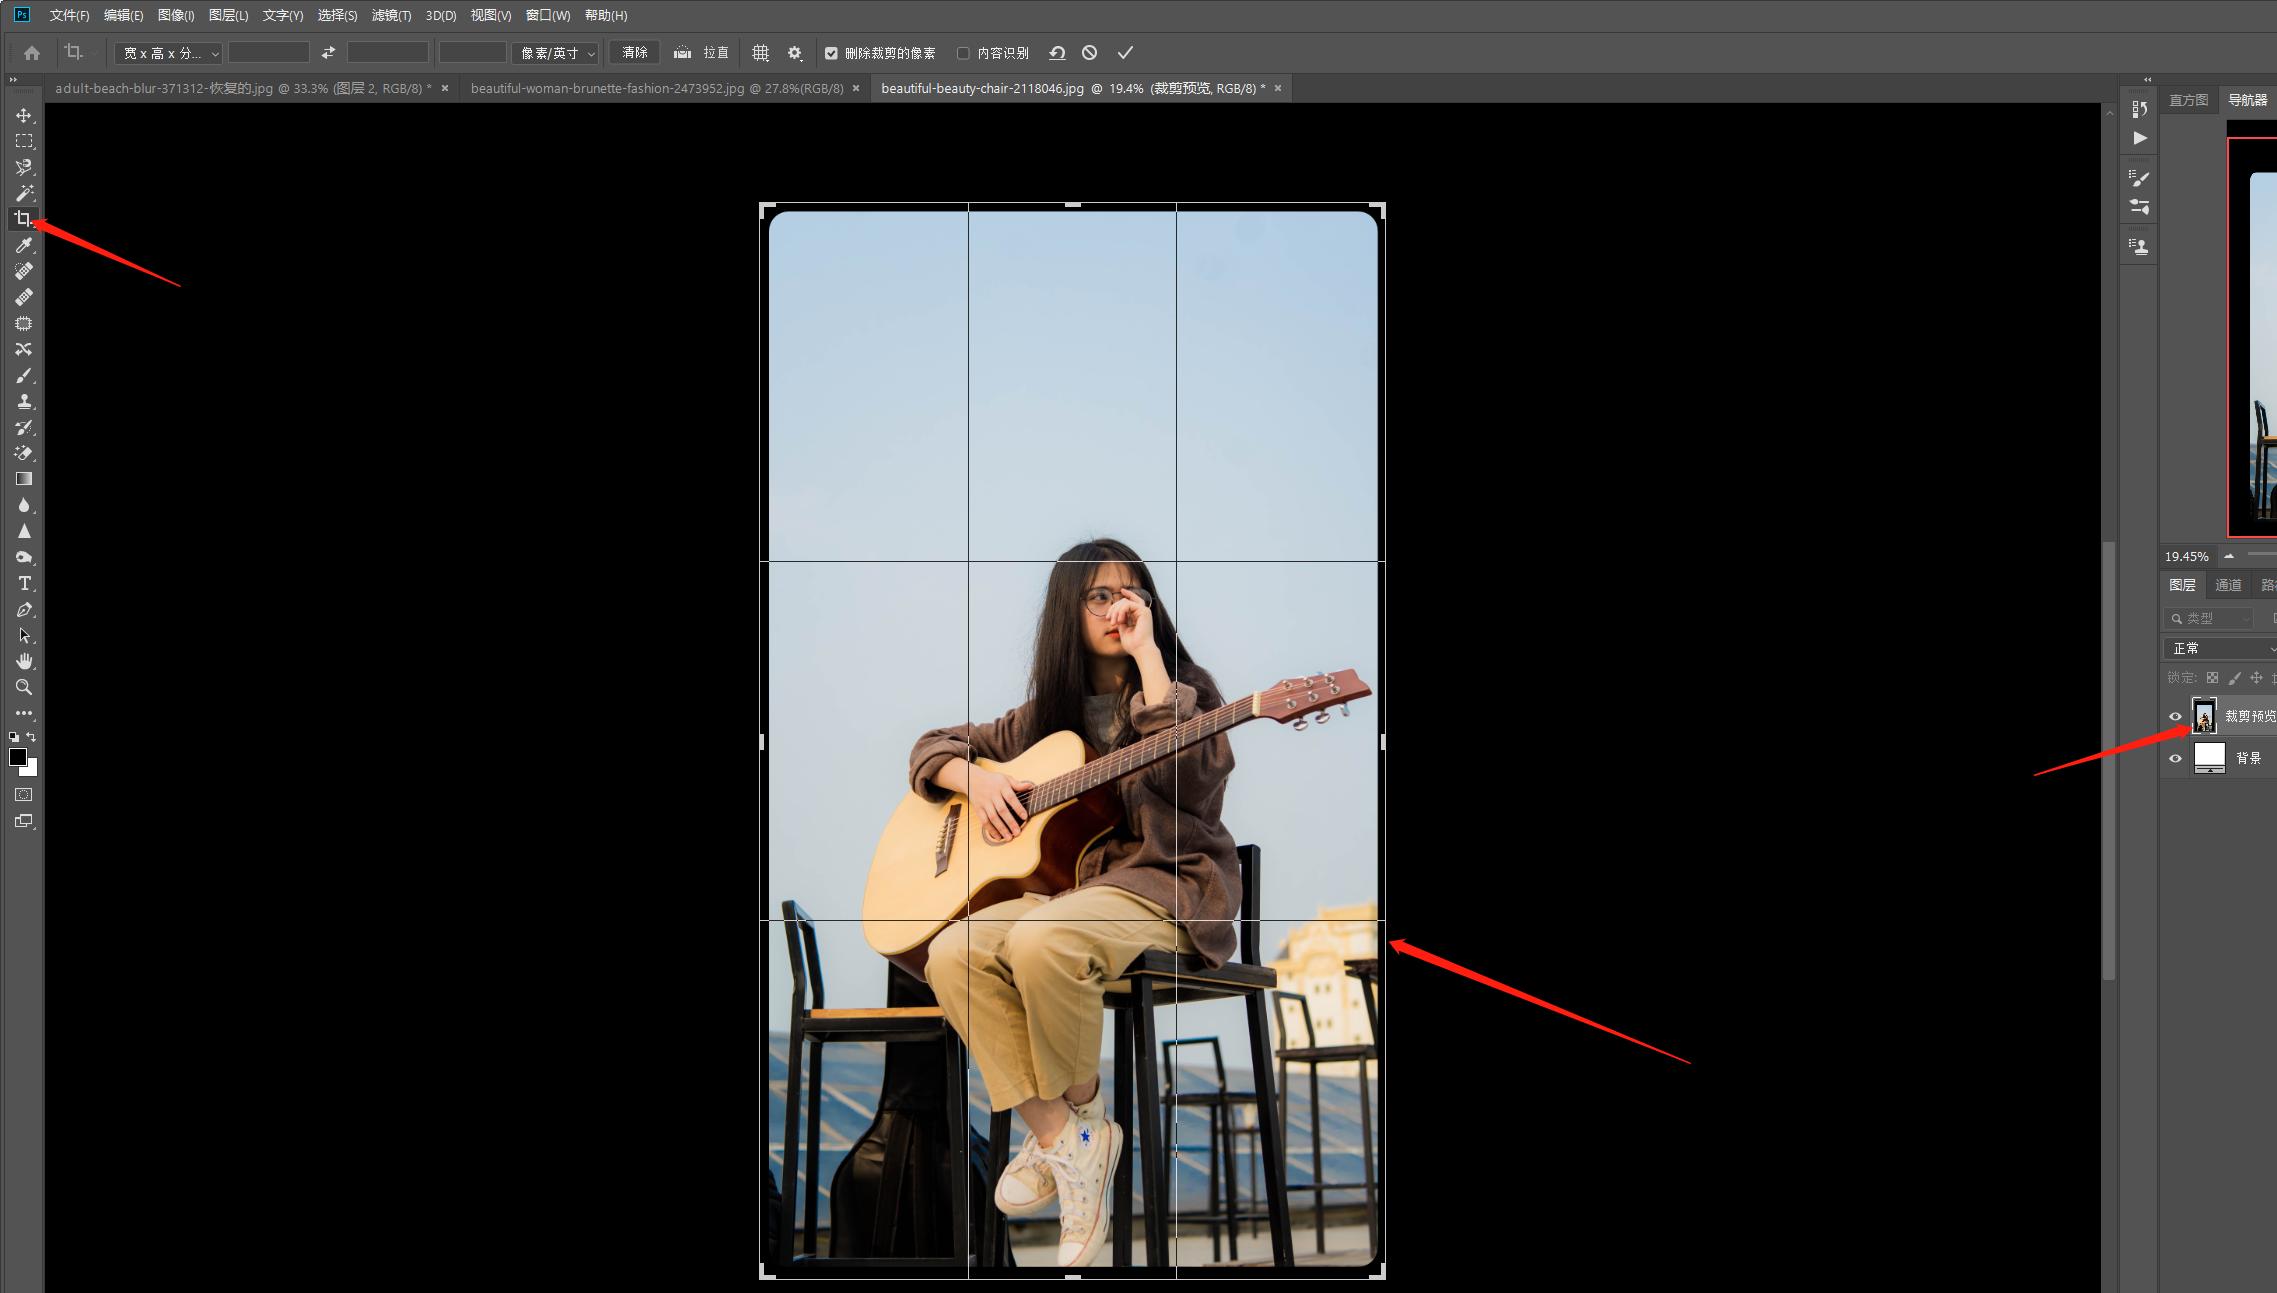Select the Eyedropper tool

[x=24, y=245]
